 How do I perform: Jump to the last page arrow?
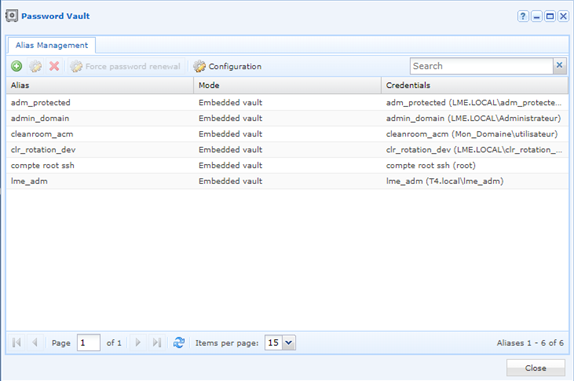pyautogui.click(x=157, y=343)
